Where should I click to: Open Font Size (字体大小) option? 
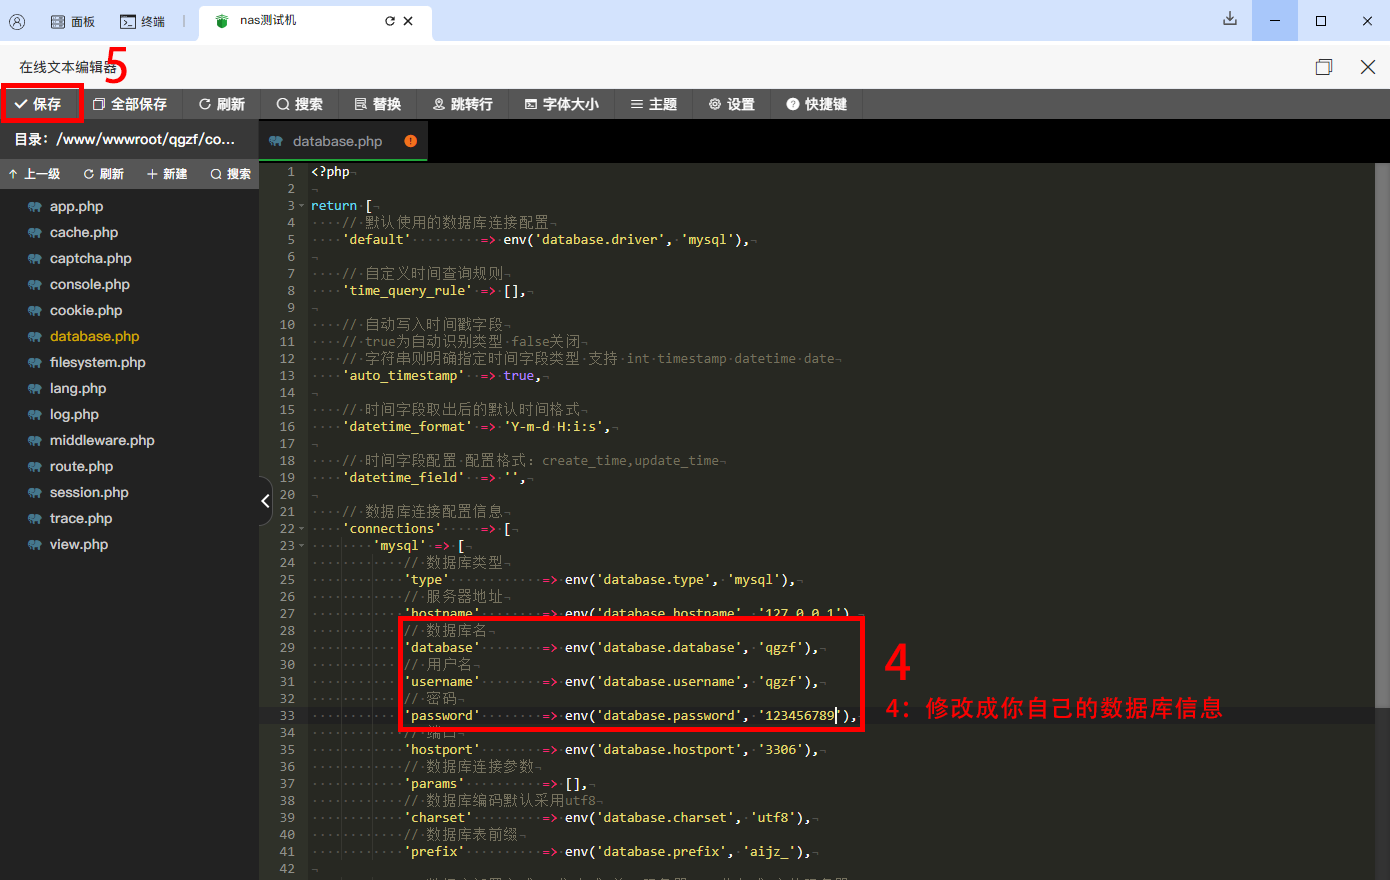click(x=561, y=104)
